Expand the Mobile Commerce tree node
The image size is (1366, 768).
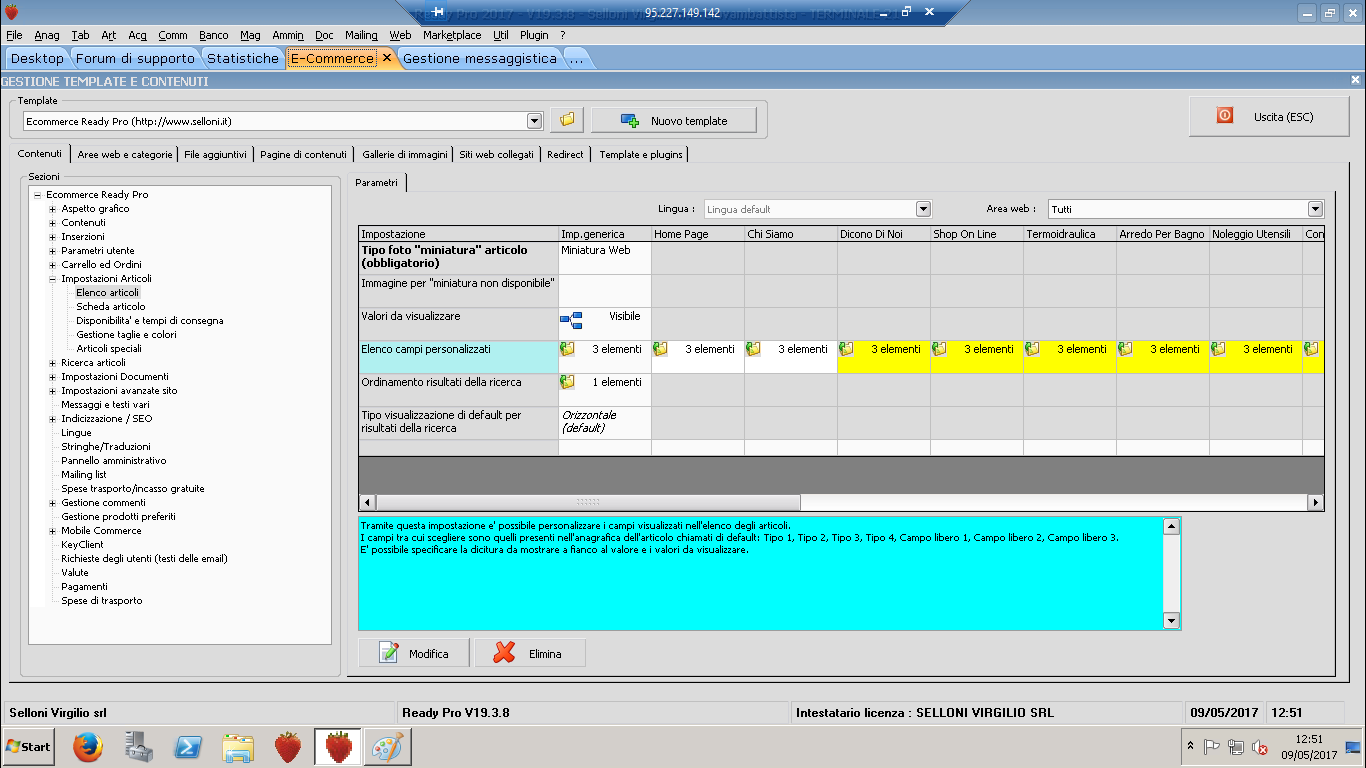52,531
